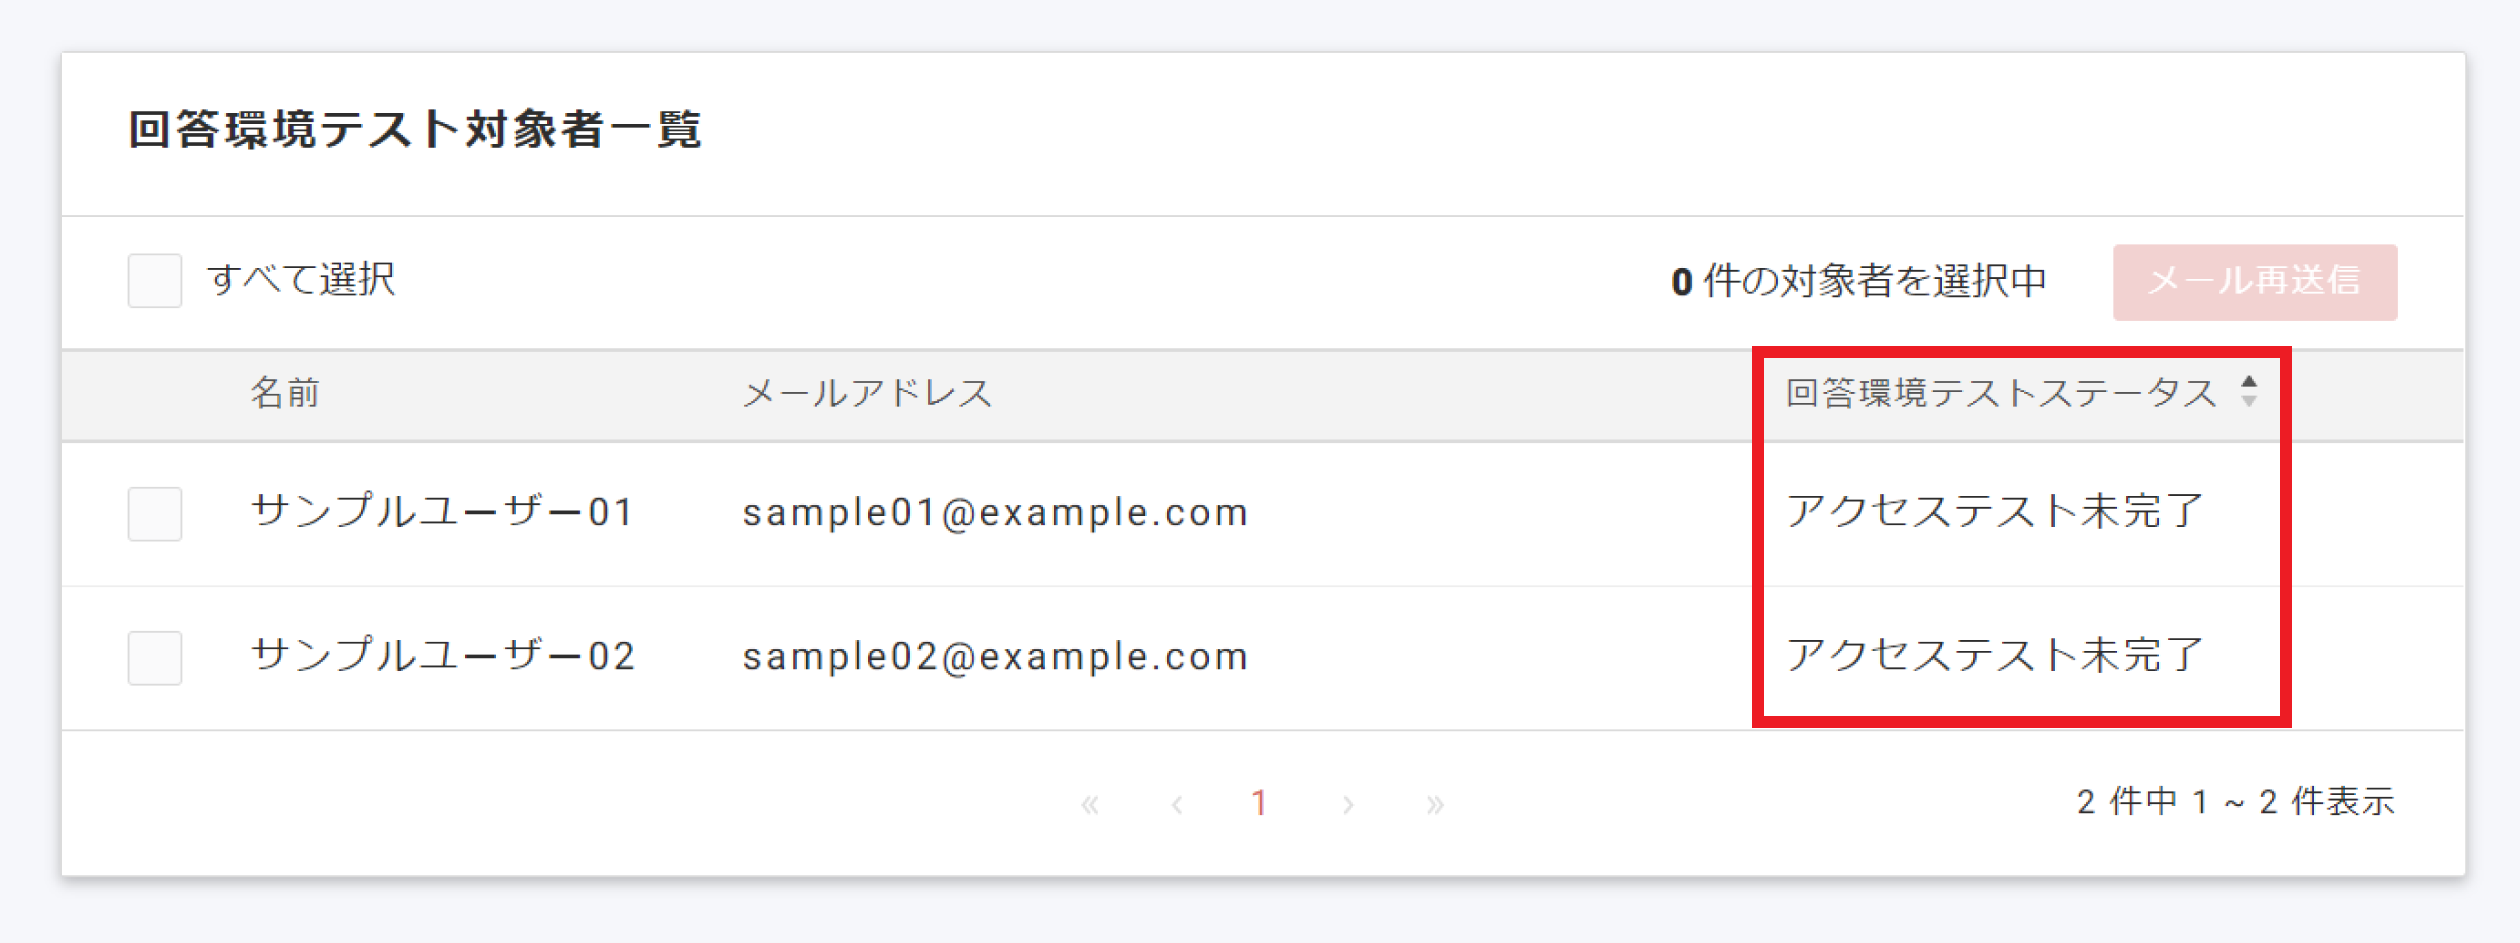The width and height of the screenshot is (2520, 943).
Task: Toggle the すべて選択 checkbox
Action: 155,280
